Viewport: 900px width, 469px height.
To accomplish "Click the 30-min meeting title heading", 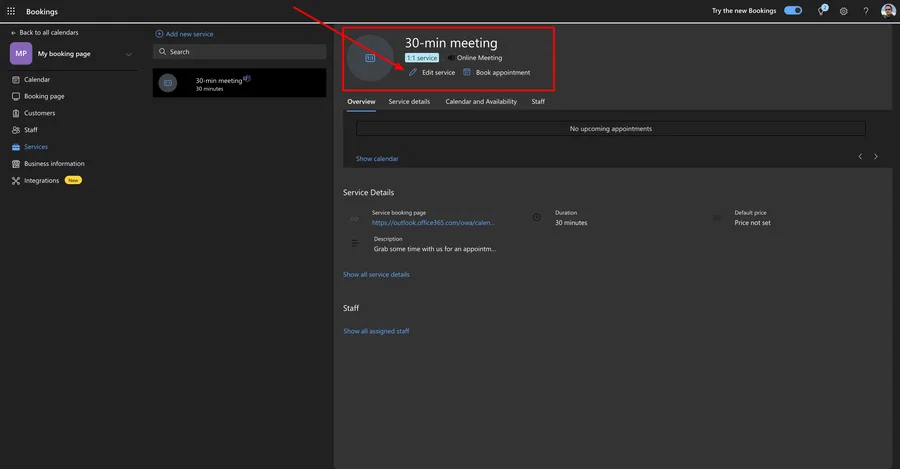I will coord(451,43).
